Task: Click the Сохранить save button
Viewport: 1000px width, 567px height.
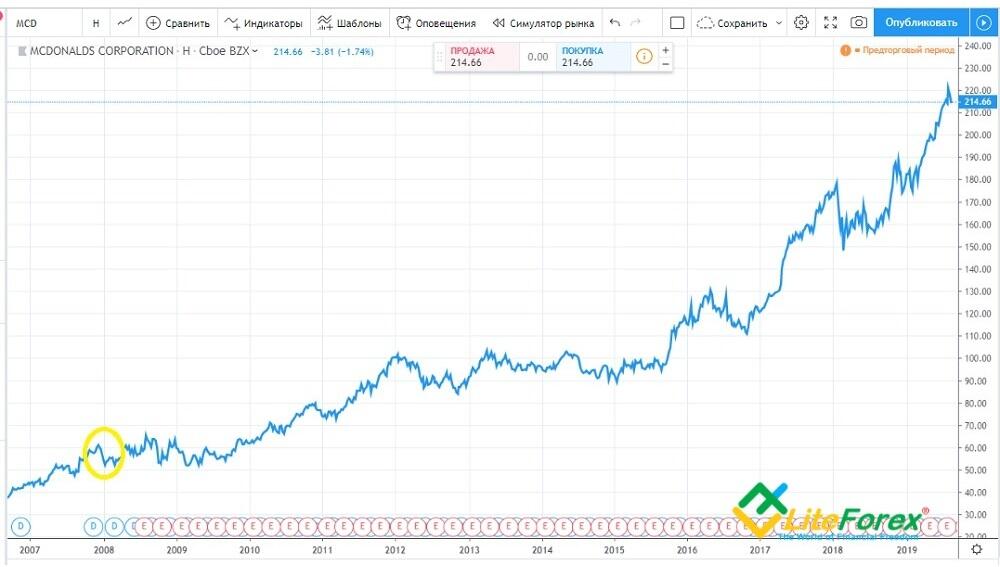Action: click(x=733, y=23)
